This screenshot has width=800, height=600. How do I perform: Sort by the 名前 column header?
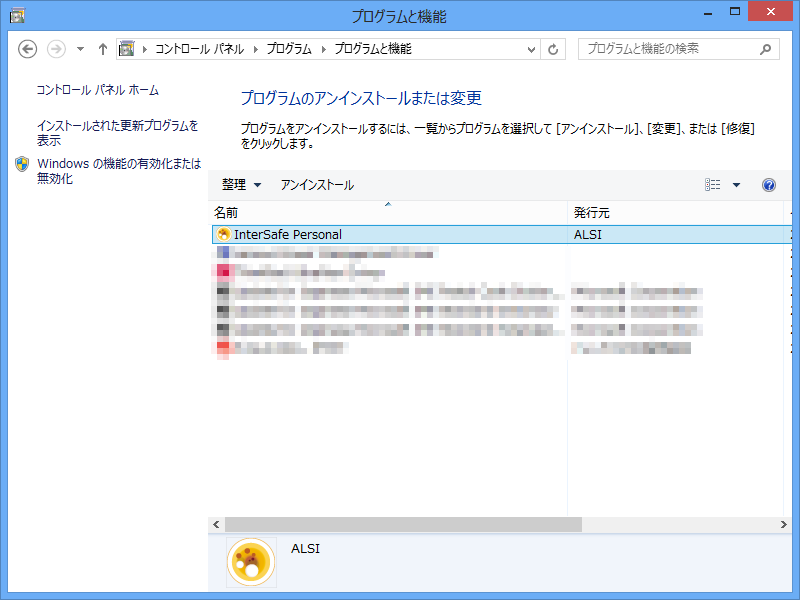388,213
